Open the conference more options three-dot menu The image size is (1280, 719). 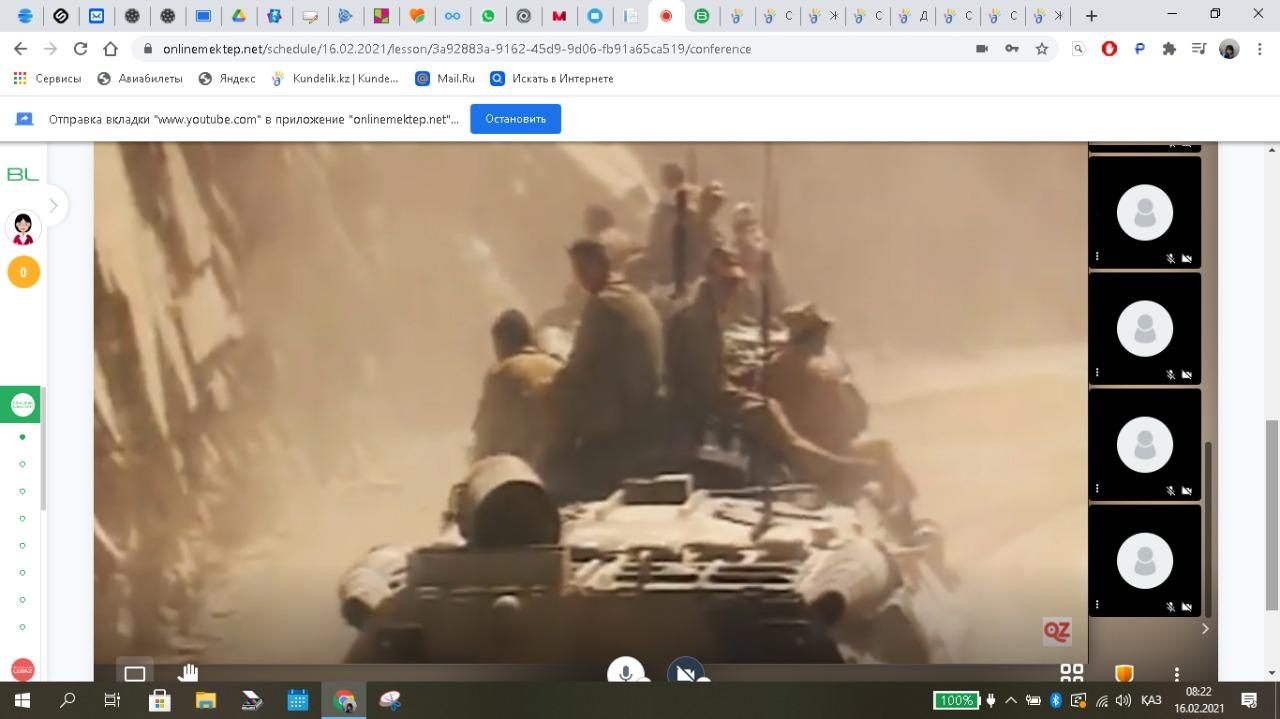click(x=1177, y=673)
